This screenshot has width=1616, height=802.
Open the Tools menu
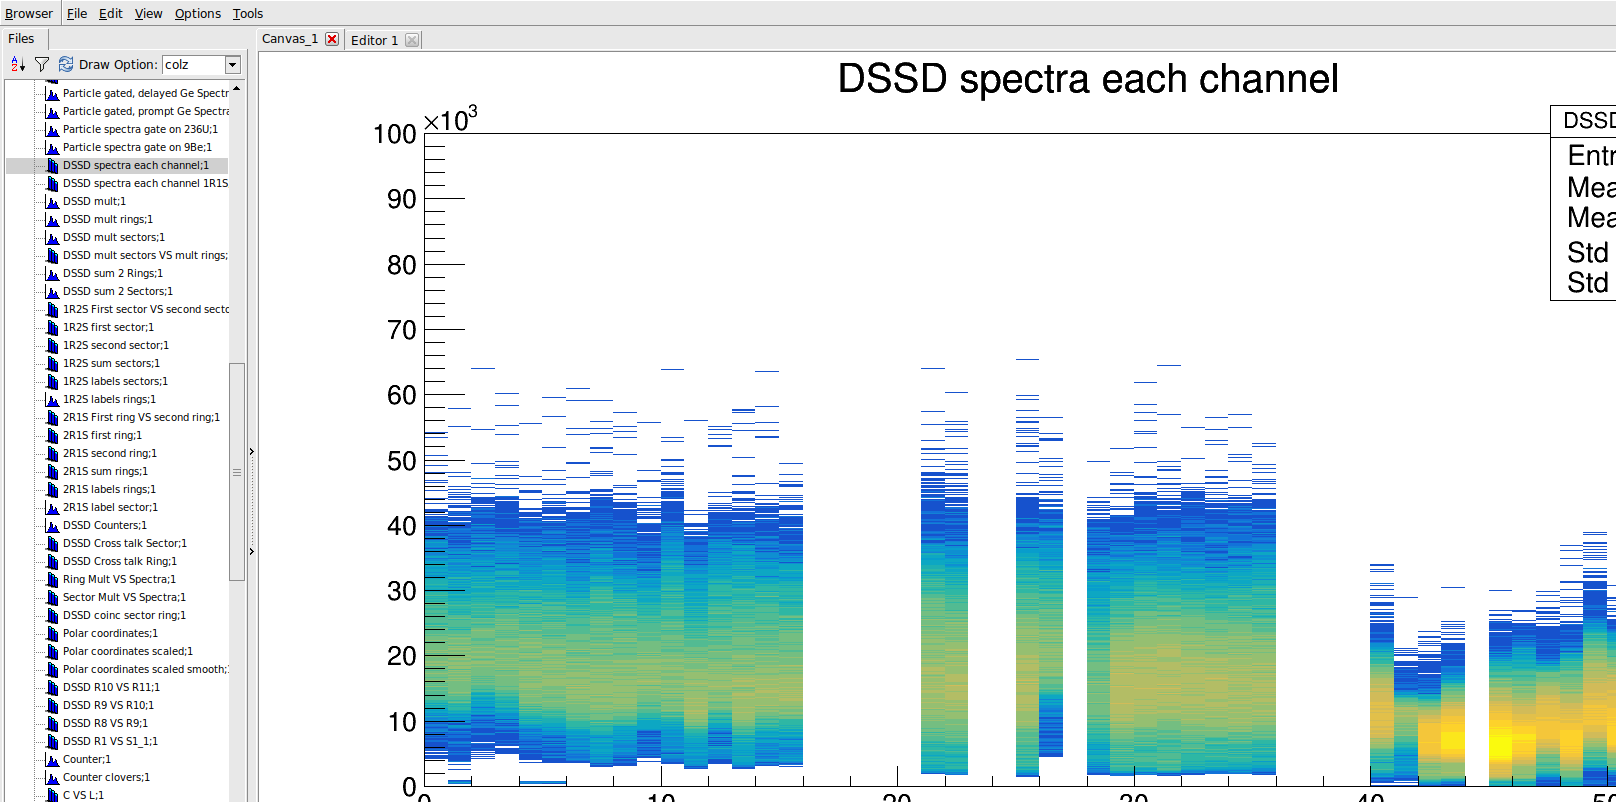247,14
